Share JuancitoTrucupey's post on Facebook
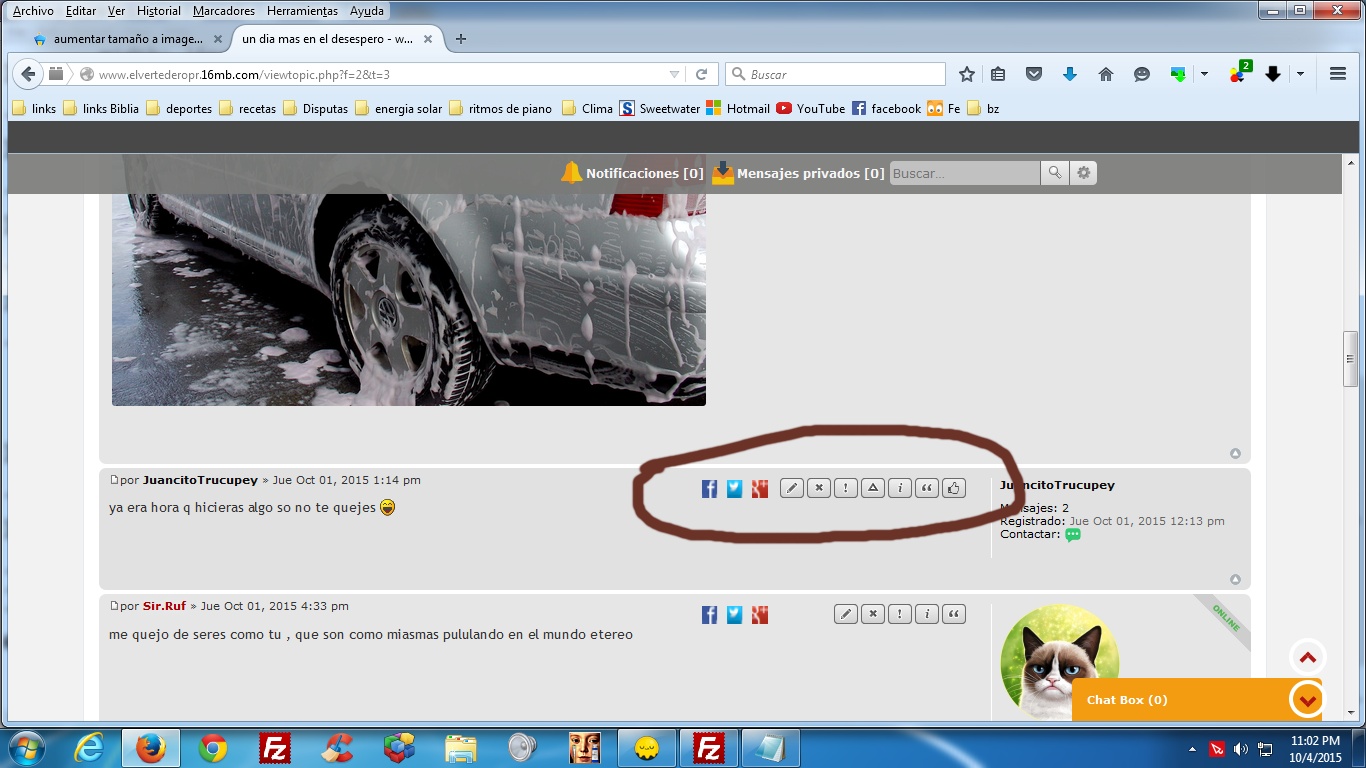The image size is (1366, 768). click(x=709, y=489)
